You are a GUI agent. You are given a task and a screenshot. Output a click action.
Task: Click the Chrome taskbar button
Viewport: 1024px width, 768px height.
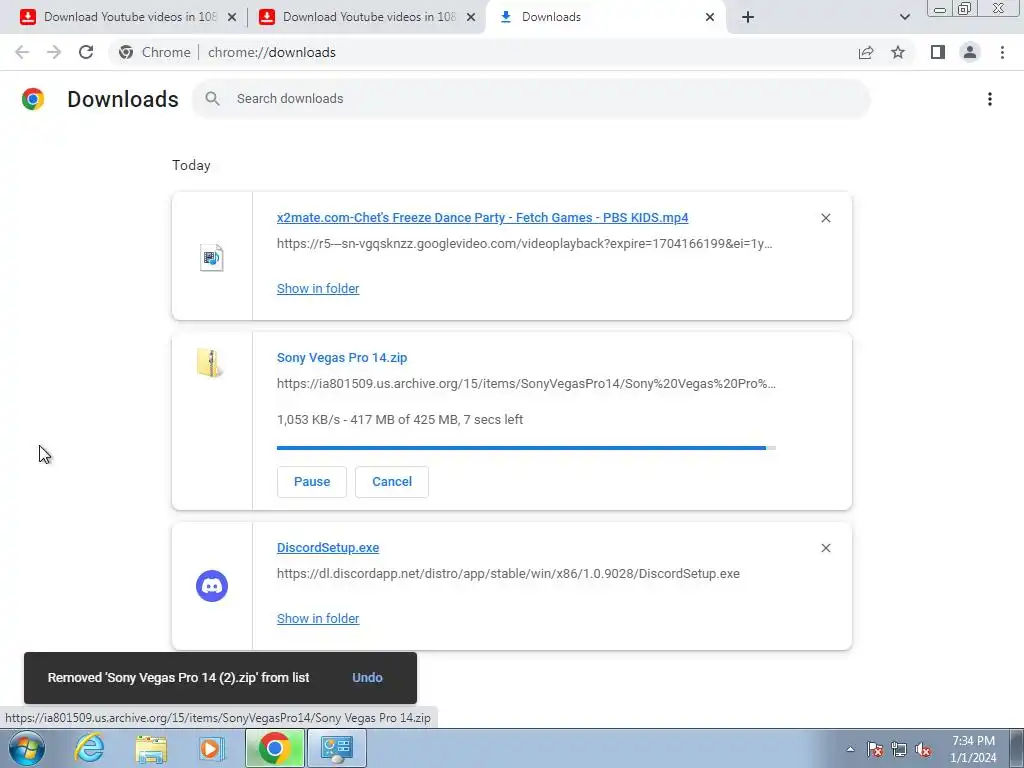coord(274,748)
